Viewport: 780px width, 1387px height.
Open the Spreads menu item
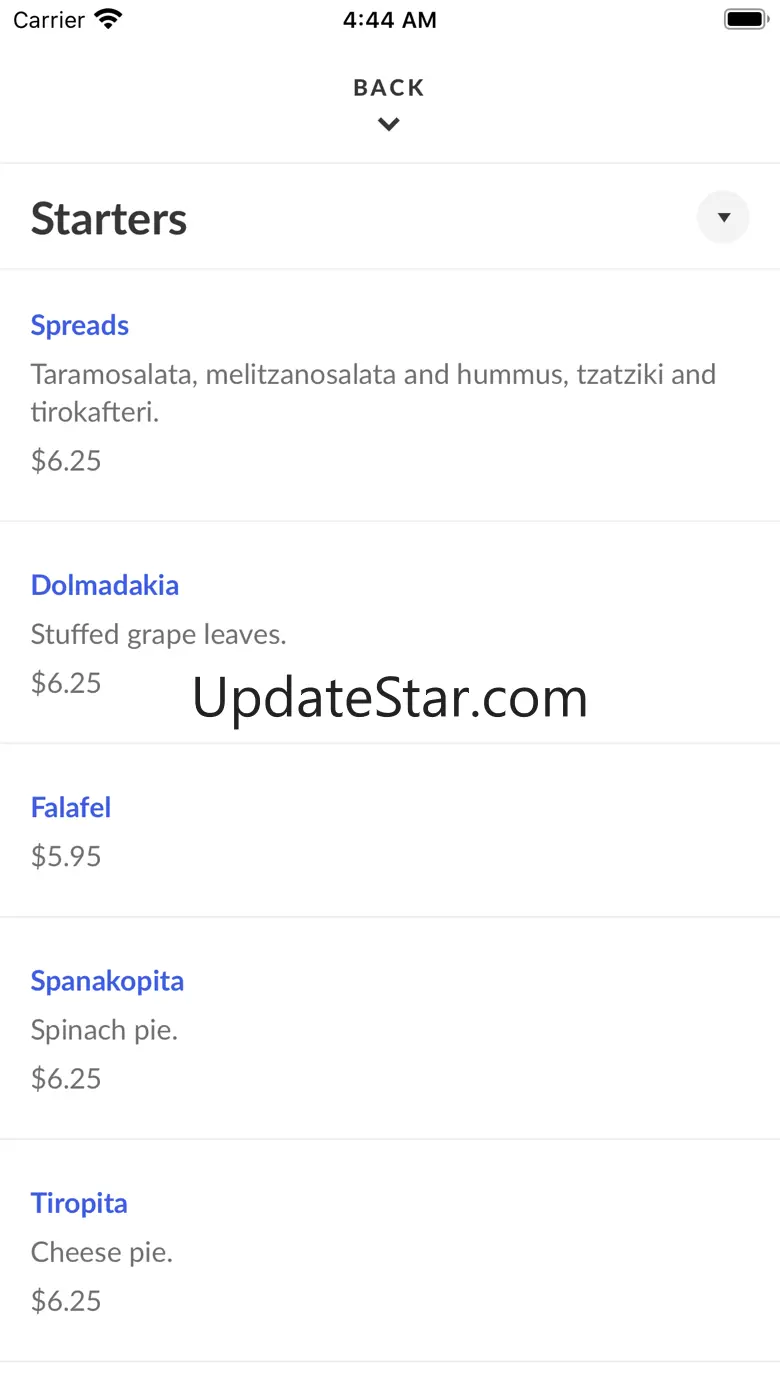[80, 325]
